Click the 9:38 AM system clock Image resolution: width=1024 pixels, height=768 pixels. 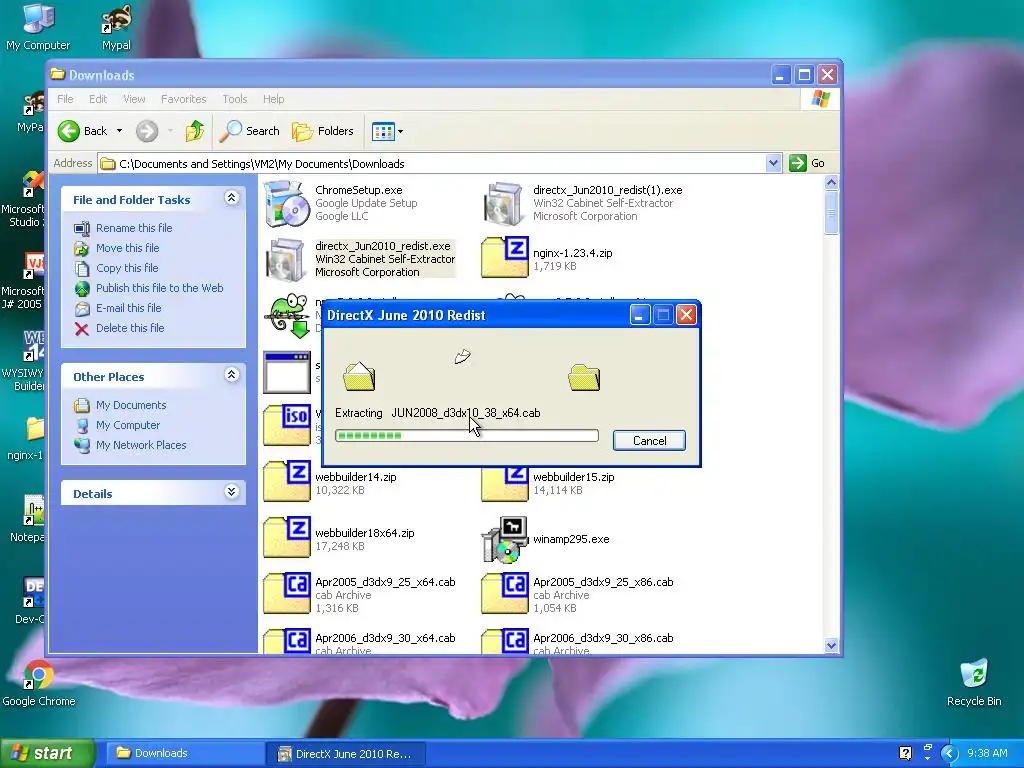[987, 754]
